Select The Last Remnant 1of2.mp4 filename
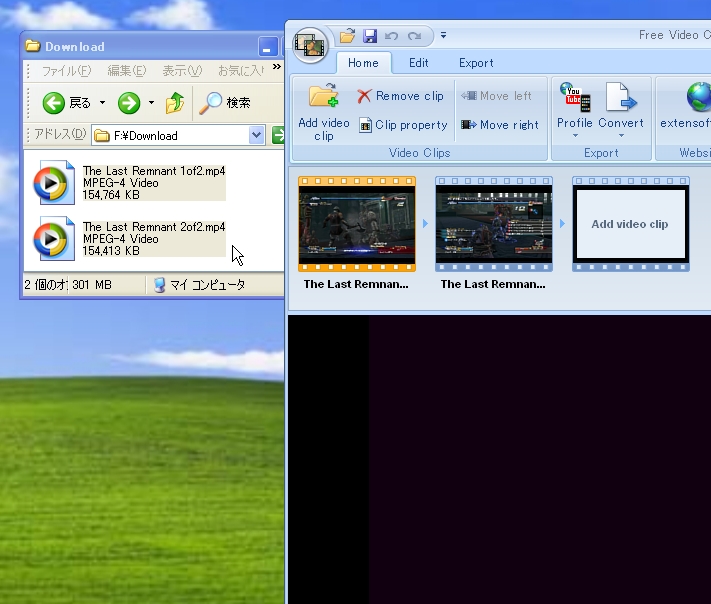The height and width of the screenshot is (604, 711). [x=154, y=171]
